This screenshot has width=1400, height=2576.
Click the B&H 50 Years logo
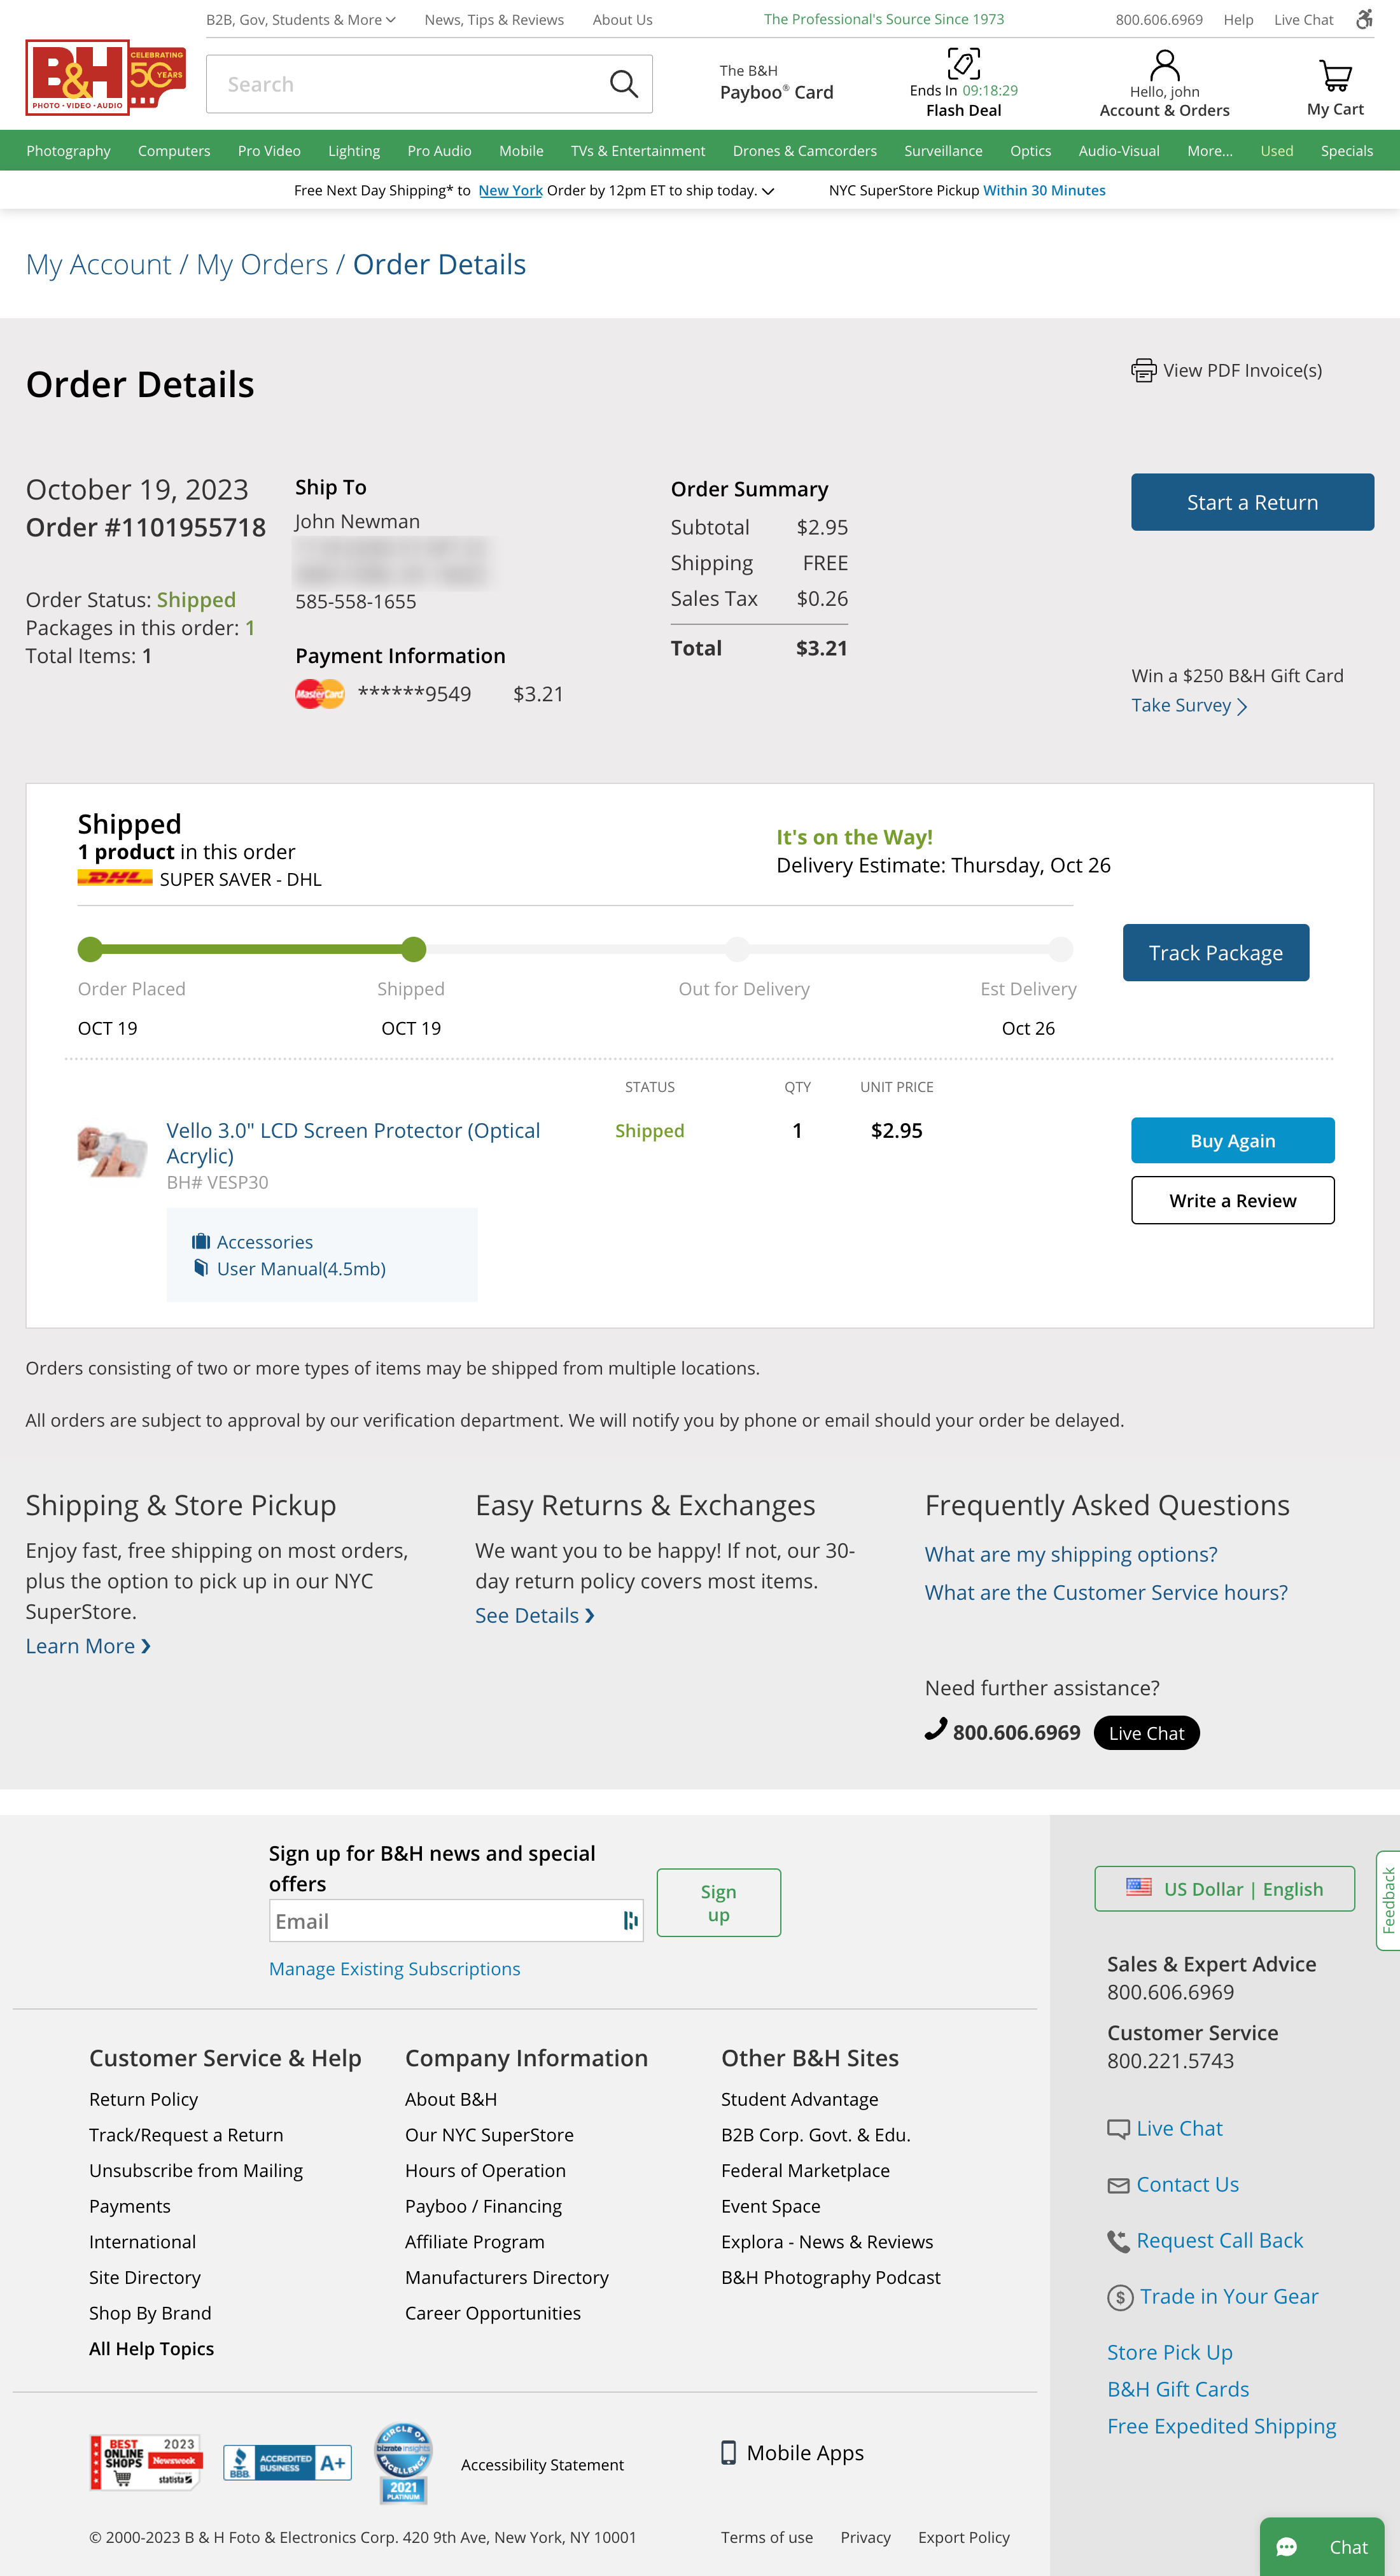[105, 78]
